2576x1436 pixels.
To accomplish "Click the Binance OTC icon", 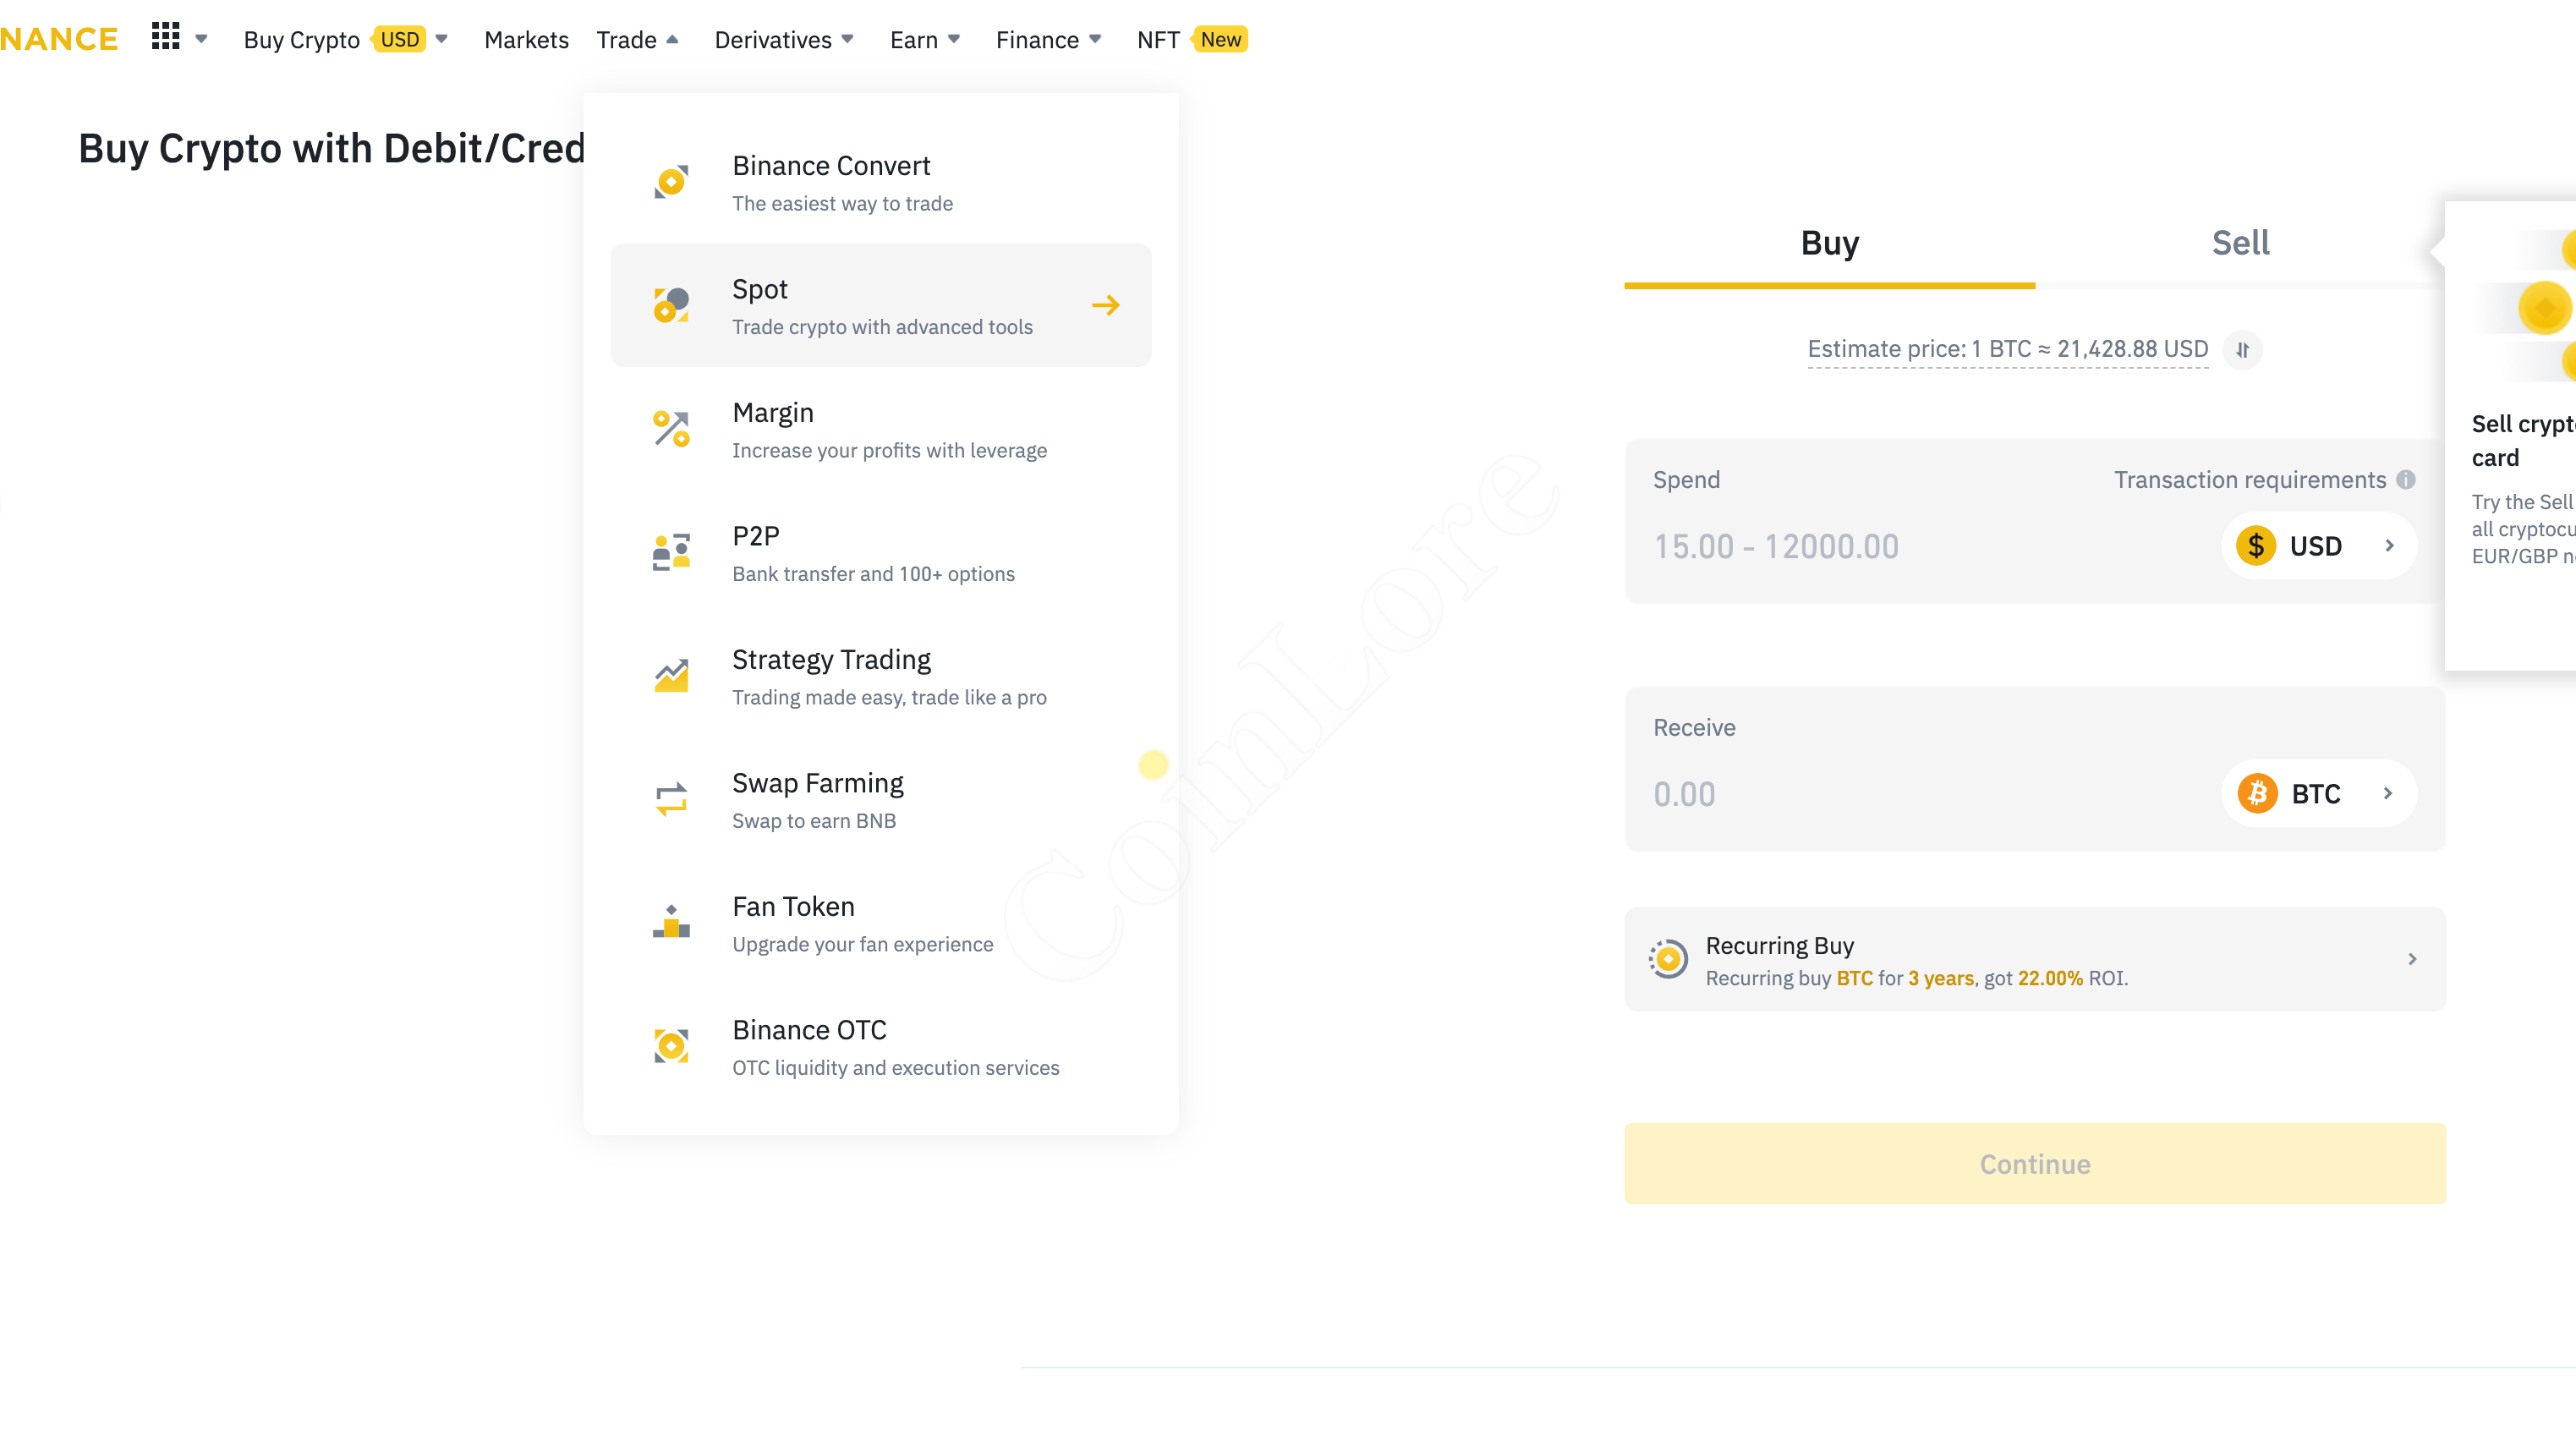I will 671,1046.
